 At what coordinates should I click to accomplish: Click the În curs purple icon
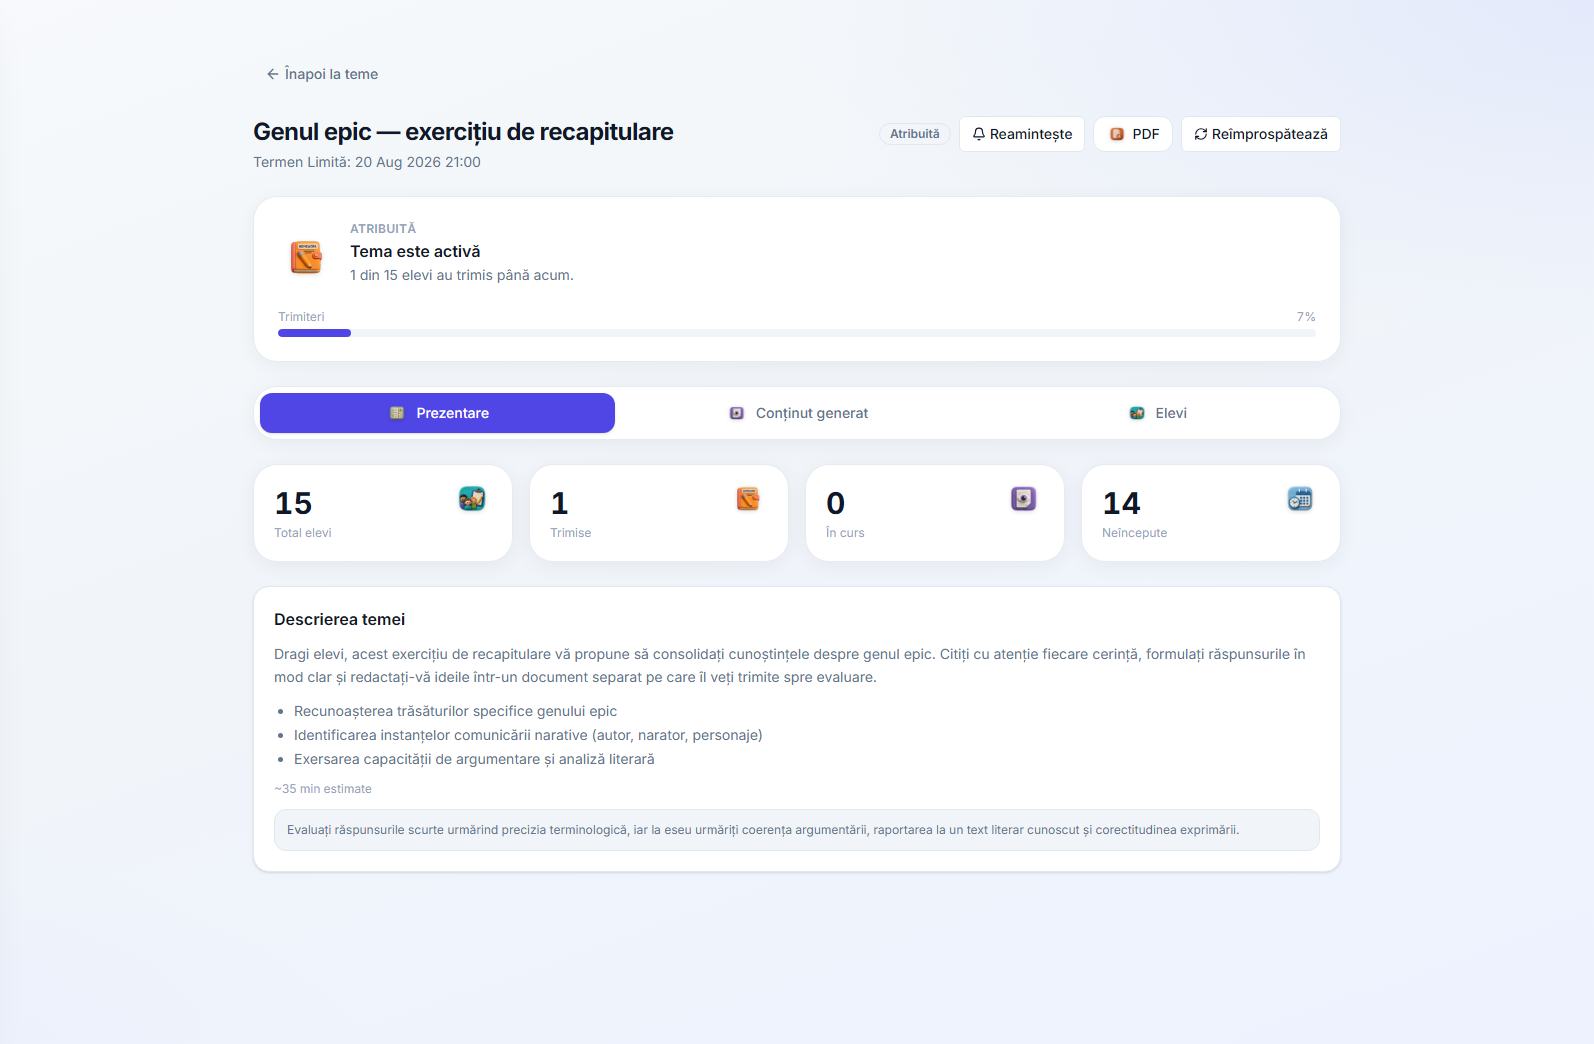(1024, 498)
